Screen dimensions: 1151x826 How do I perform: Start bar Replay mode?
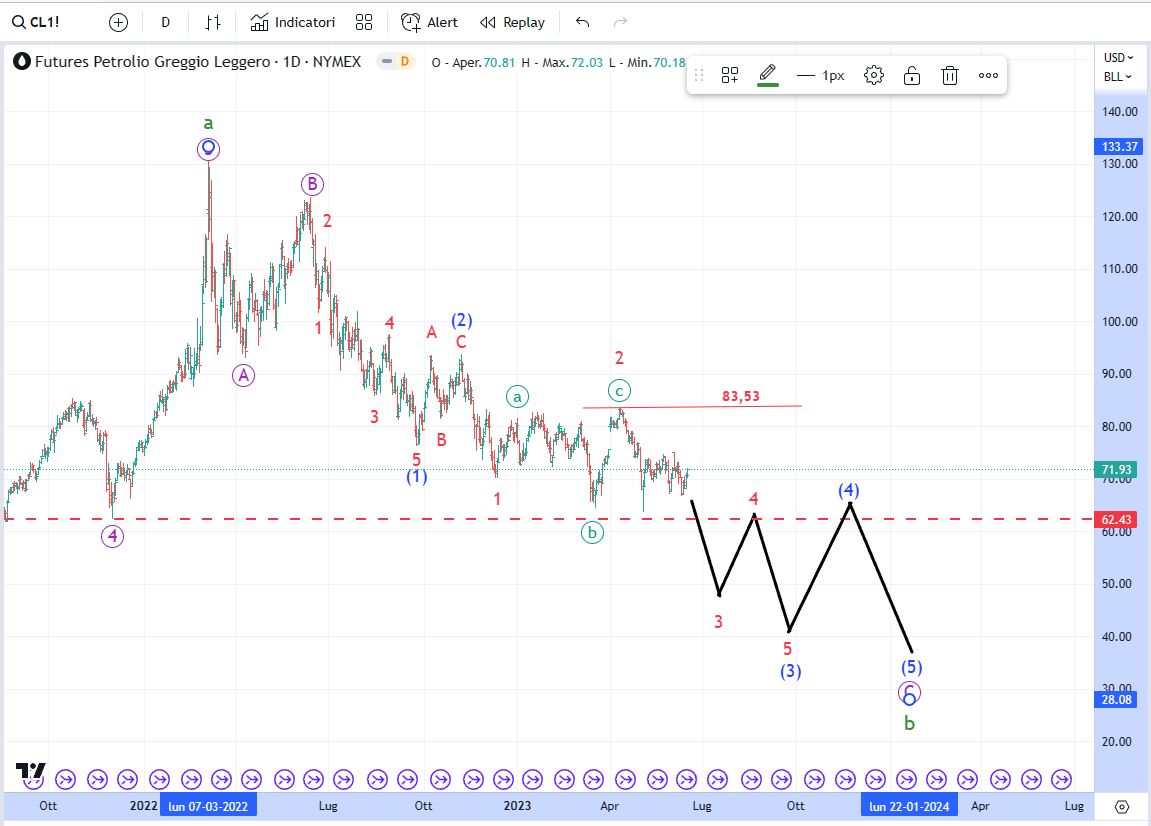click(512, 22)
